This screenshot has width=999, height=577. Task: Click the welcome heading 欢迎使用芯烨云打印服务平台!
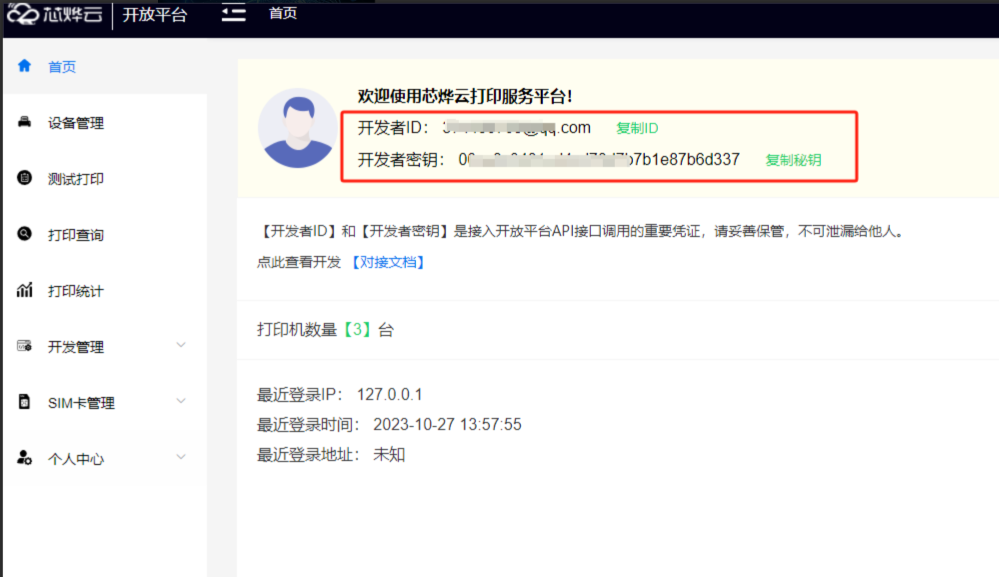pyautogui.click(x=465, y=96)
